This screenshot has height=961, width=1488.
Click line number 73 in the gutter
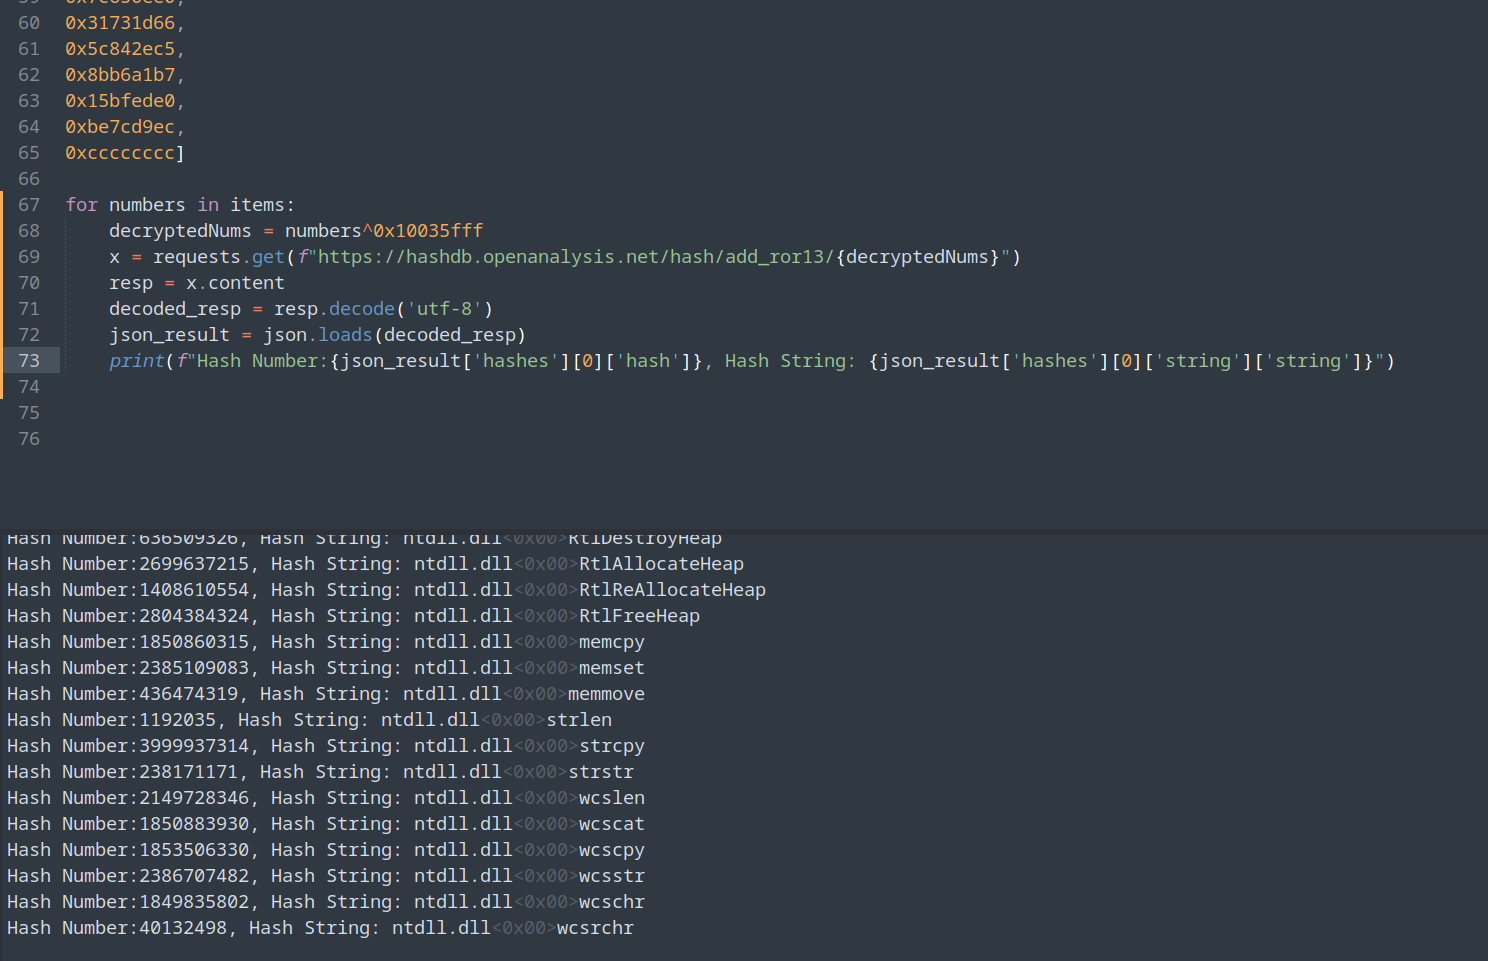point(29,360)
